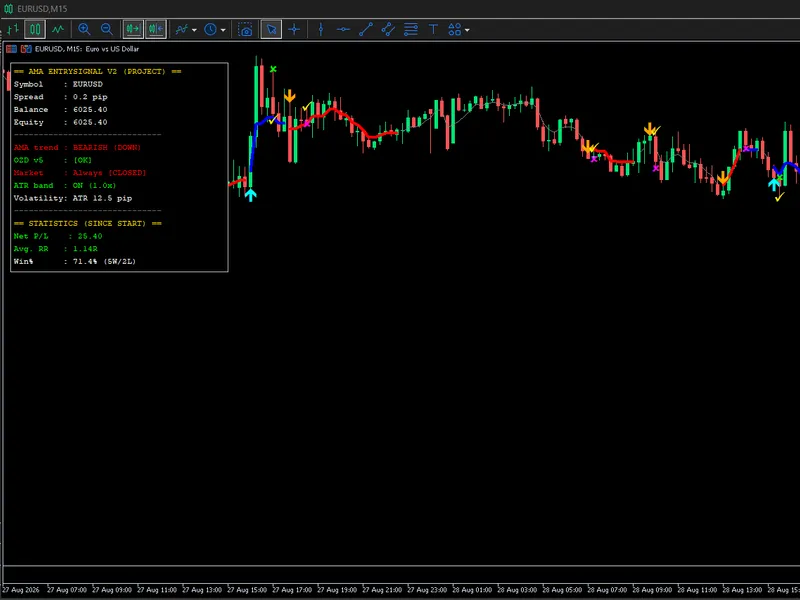Toggle chart shift from right border
Viewport: 800px width, 600px height.
[x=156, y=29]
